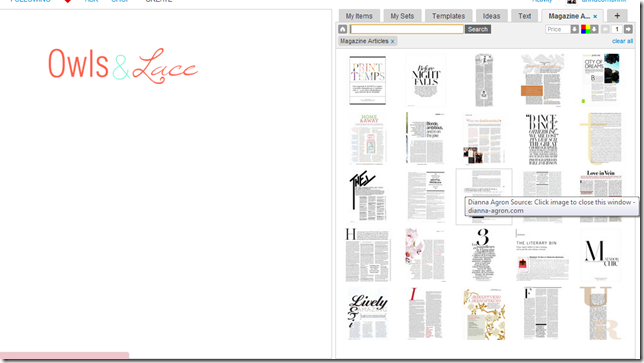
Task: Select the Lively Amazing article thumbnail
Action: [368, 314]
